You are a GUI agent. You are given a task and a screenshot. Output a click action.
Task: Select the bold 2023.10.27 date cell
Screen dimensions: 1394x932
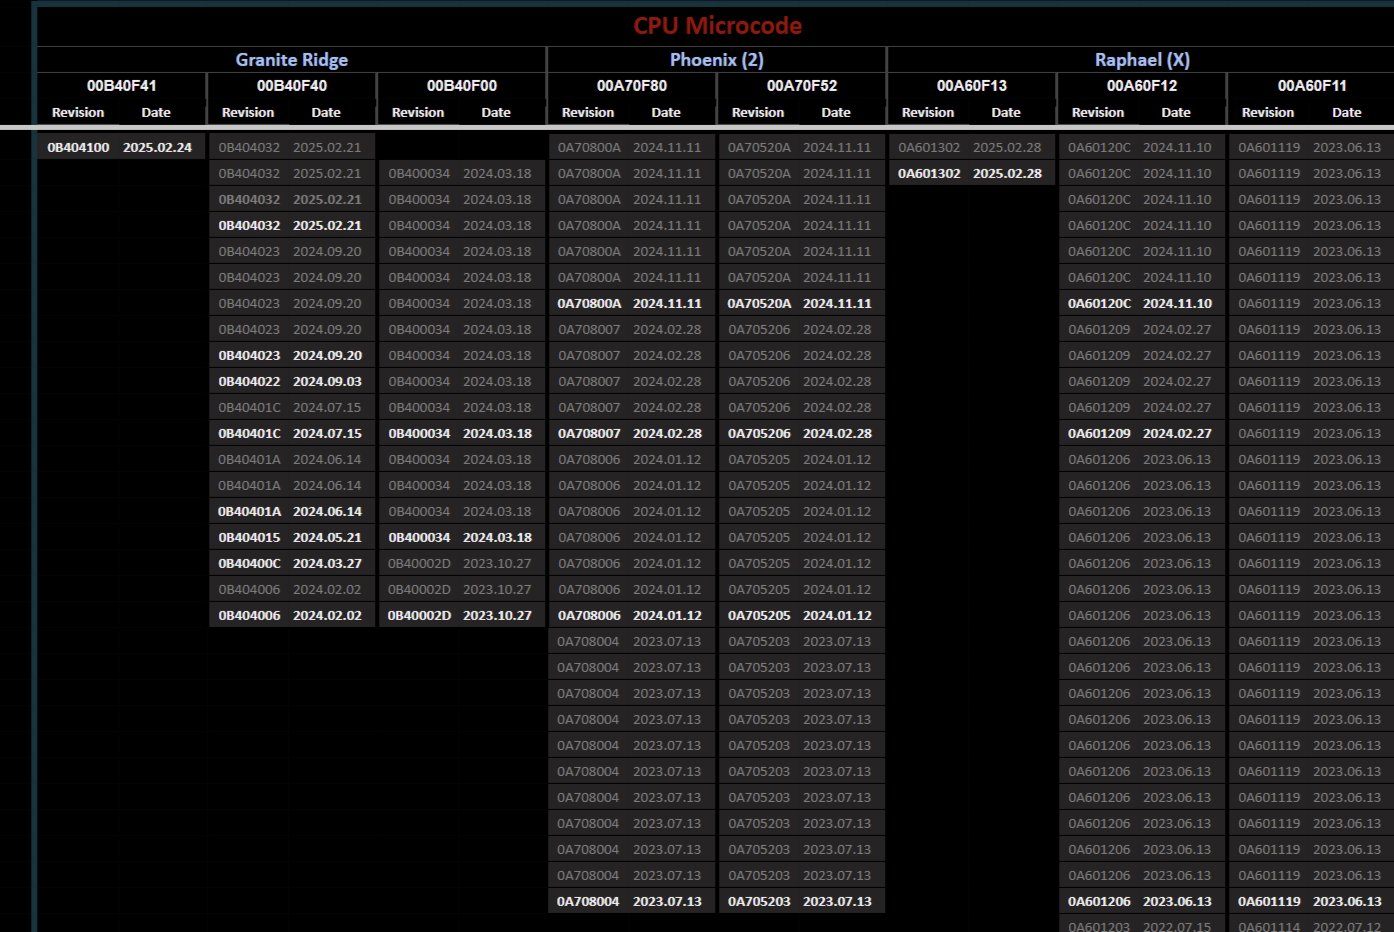click(x=497, y=615)
